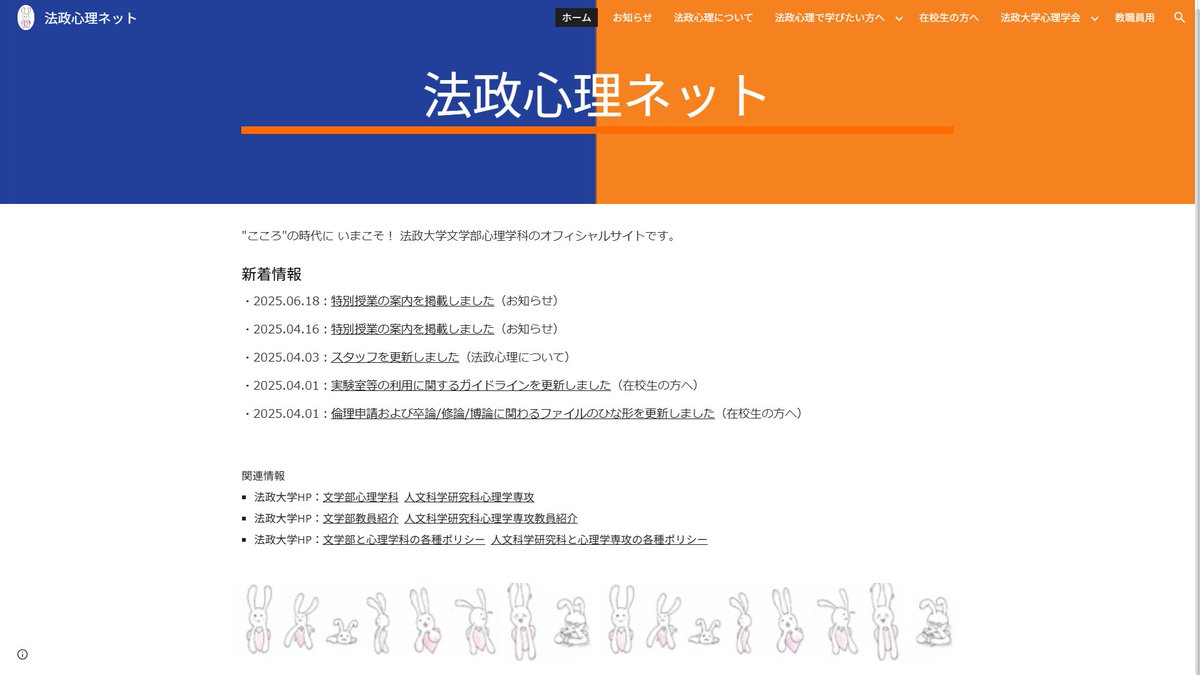Click the info icon at bottom left
The width and height of the screenshot is (1200, 675).
click(23, 654)
